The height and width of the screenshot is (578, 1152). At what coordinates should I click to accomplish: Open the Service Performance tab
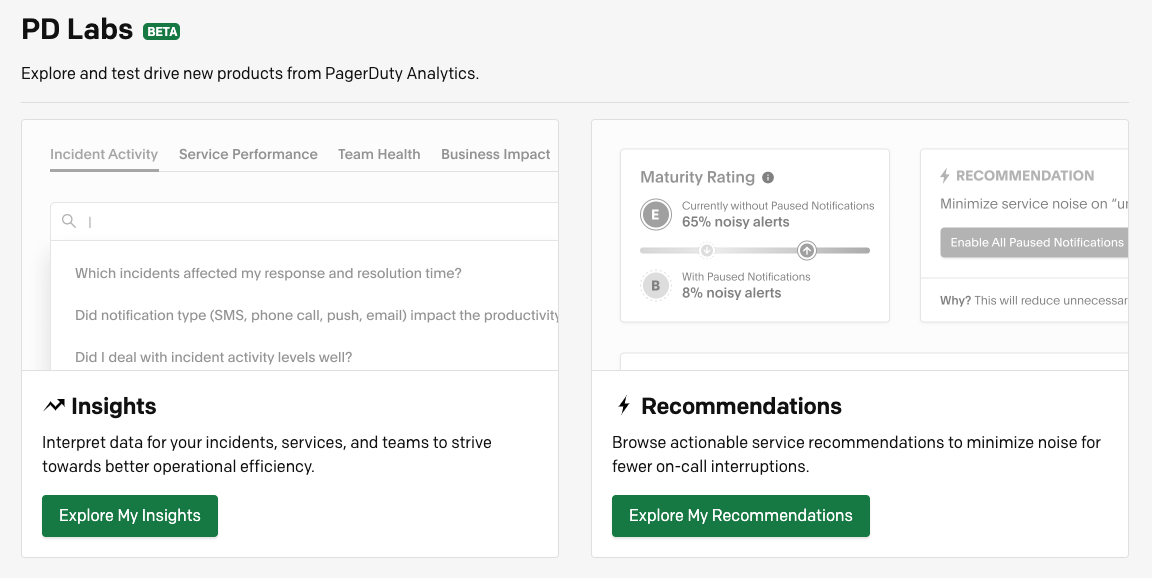click(x=248, y=154)
